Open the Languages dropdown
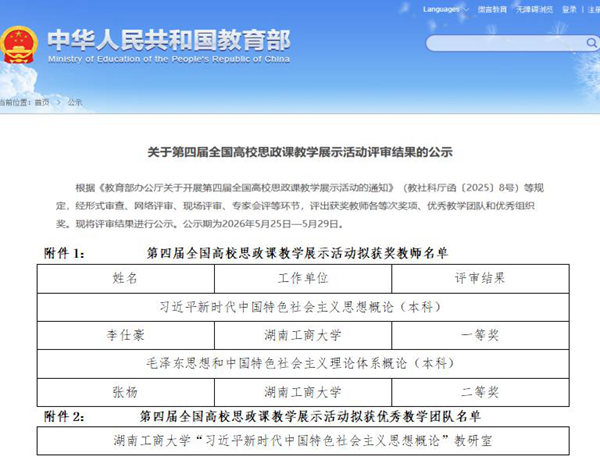 click(445, 9)
